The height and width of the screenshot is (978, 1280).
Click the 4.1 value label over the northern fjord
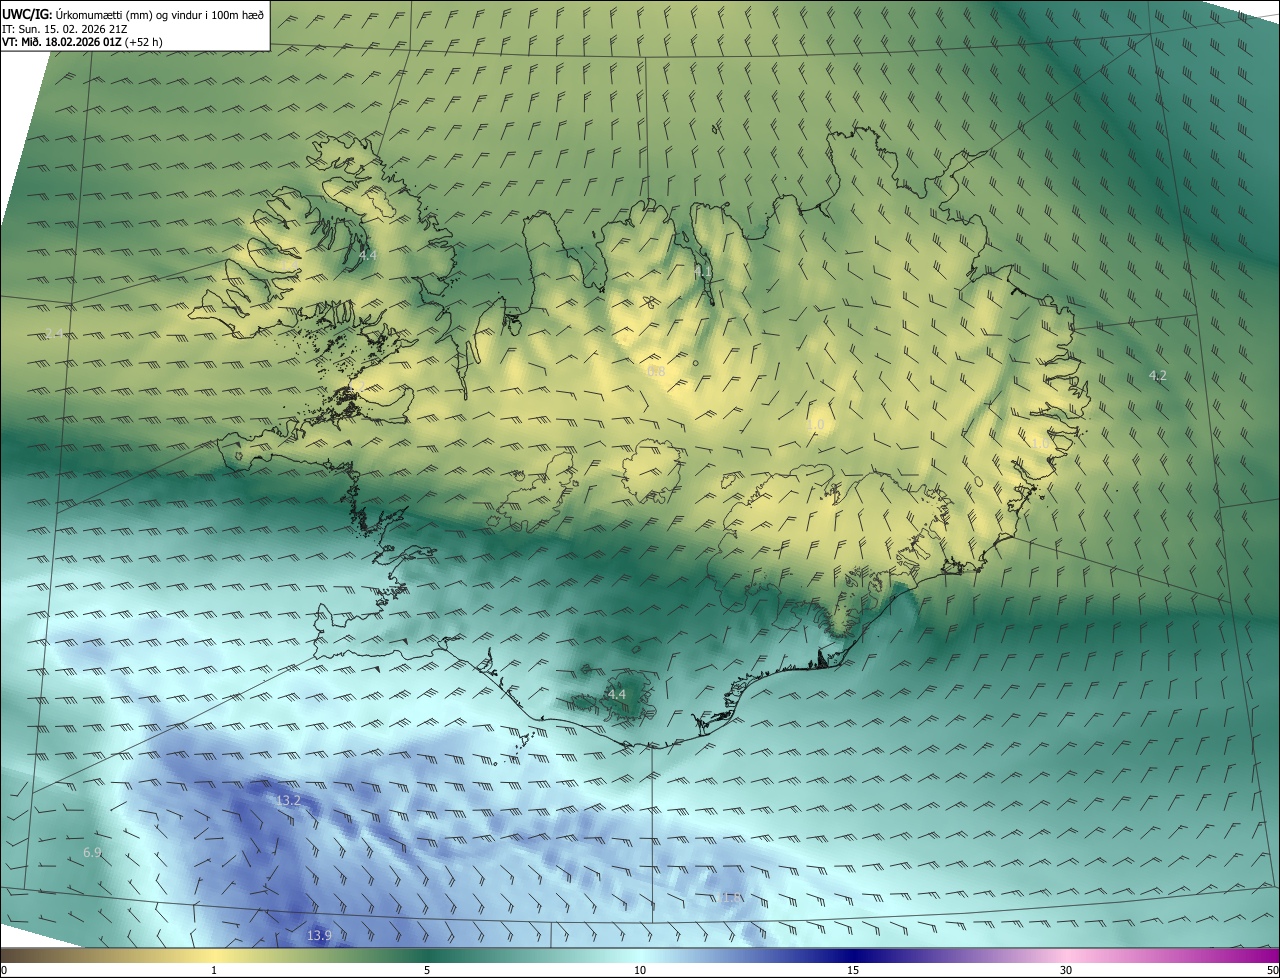[703, 271]
